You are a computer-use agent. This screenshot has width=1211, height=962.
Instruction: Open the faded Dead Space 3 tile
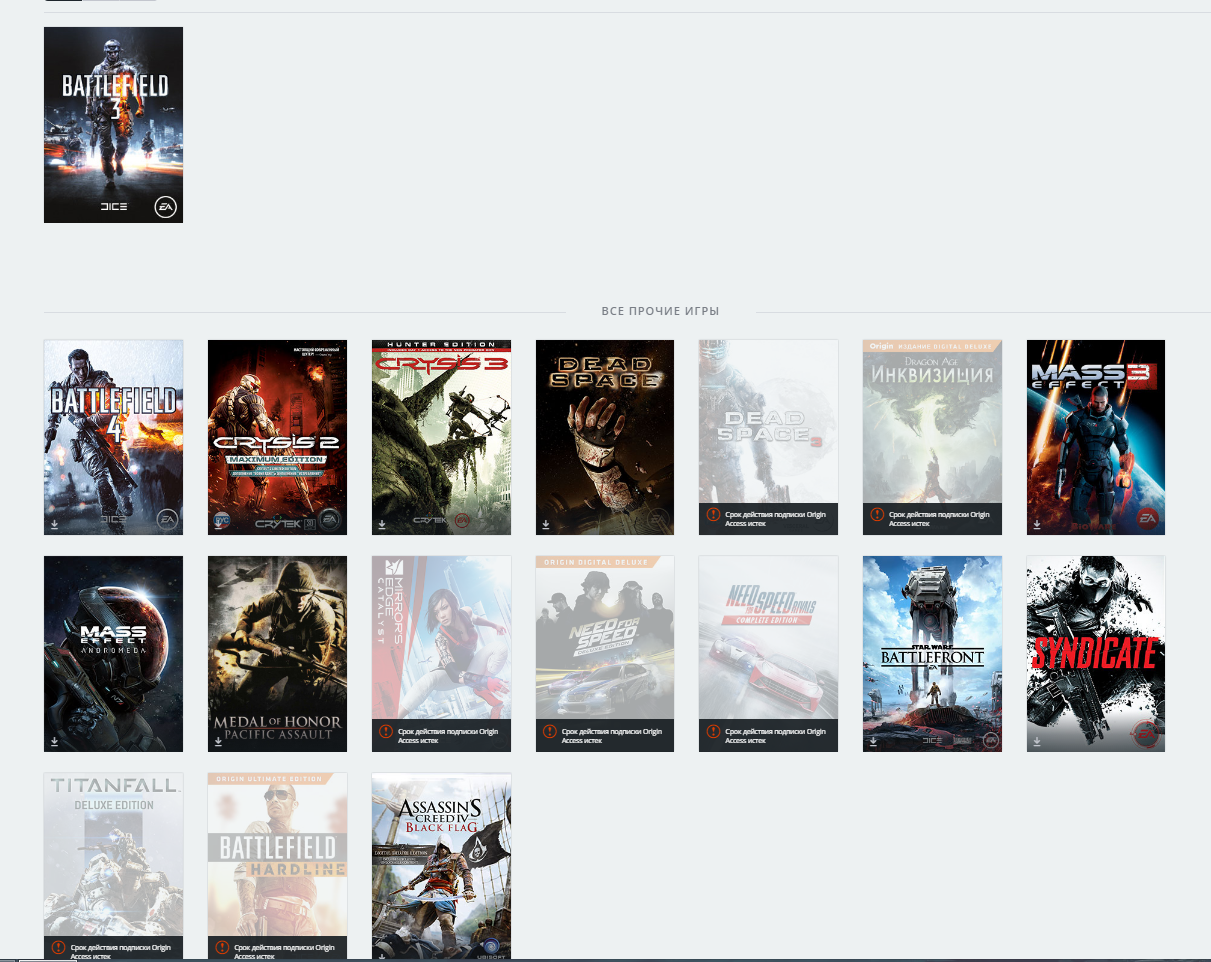(768, 437)
